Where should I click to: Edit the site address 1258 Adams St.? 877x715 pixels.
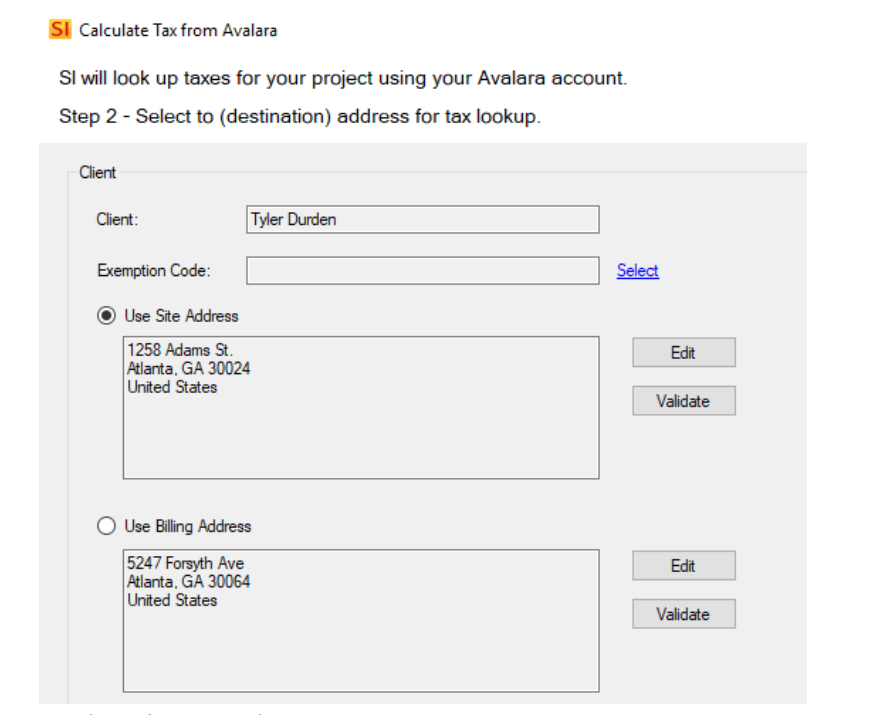pyautogui.click(x=683, y=352)
